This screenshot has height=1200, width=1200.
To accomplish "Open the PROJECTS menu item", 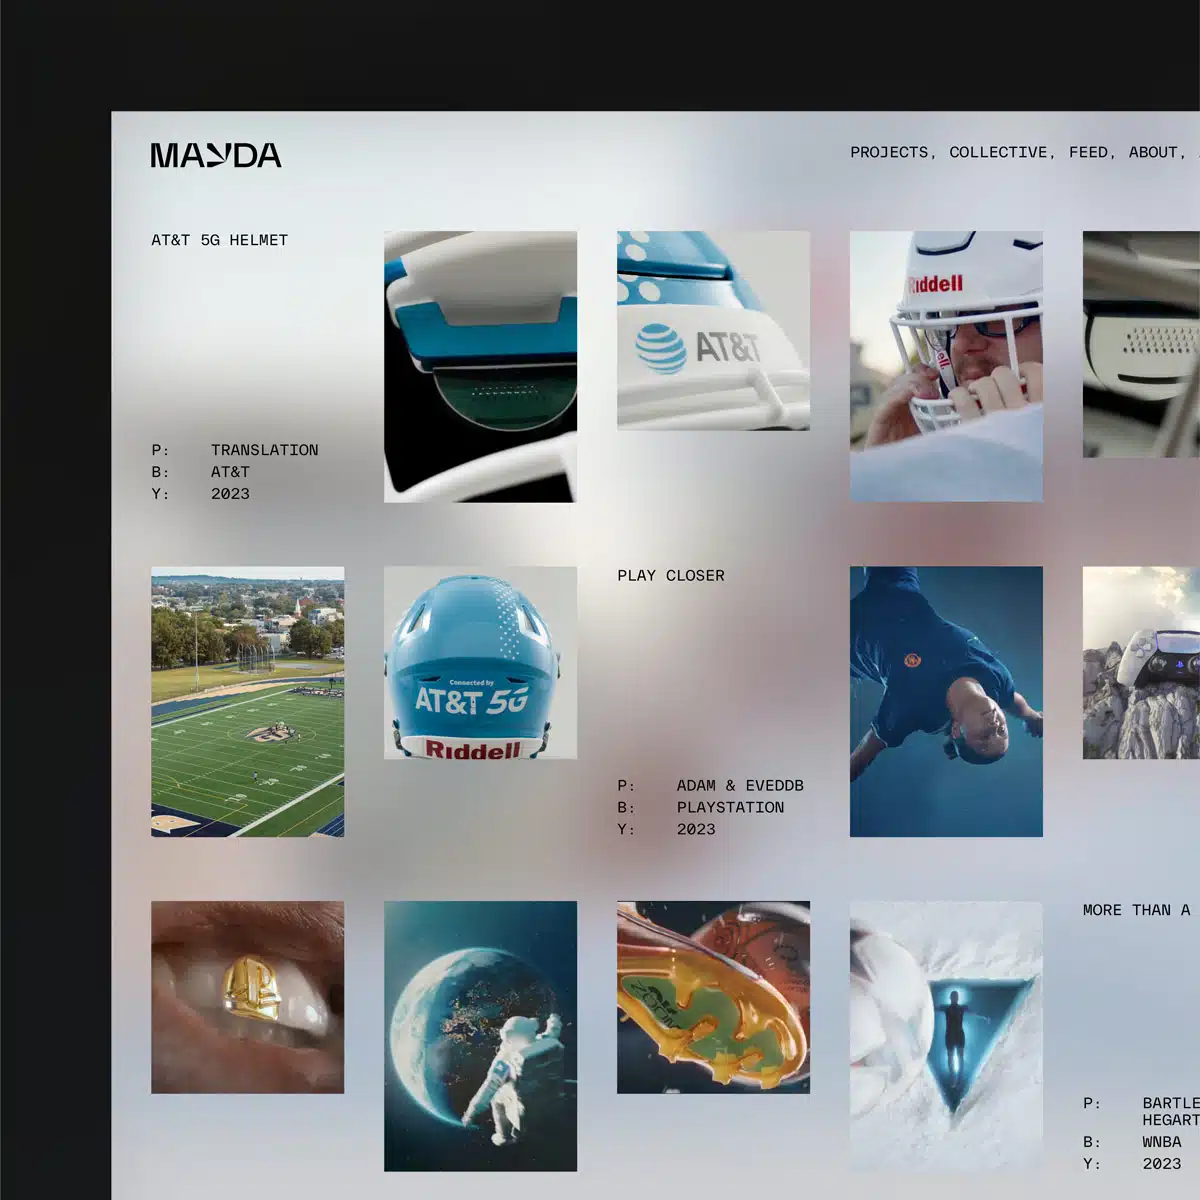I will (x=888, y=152).
